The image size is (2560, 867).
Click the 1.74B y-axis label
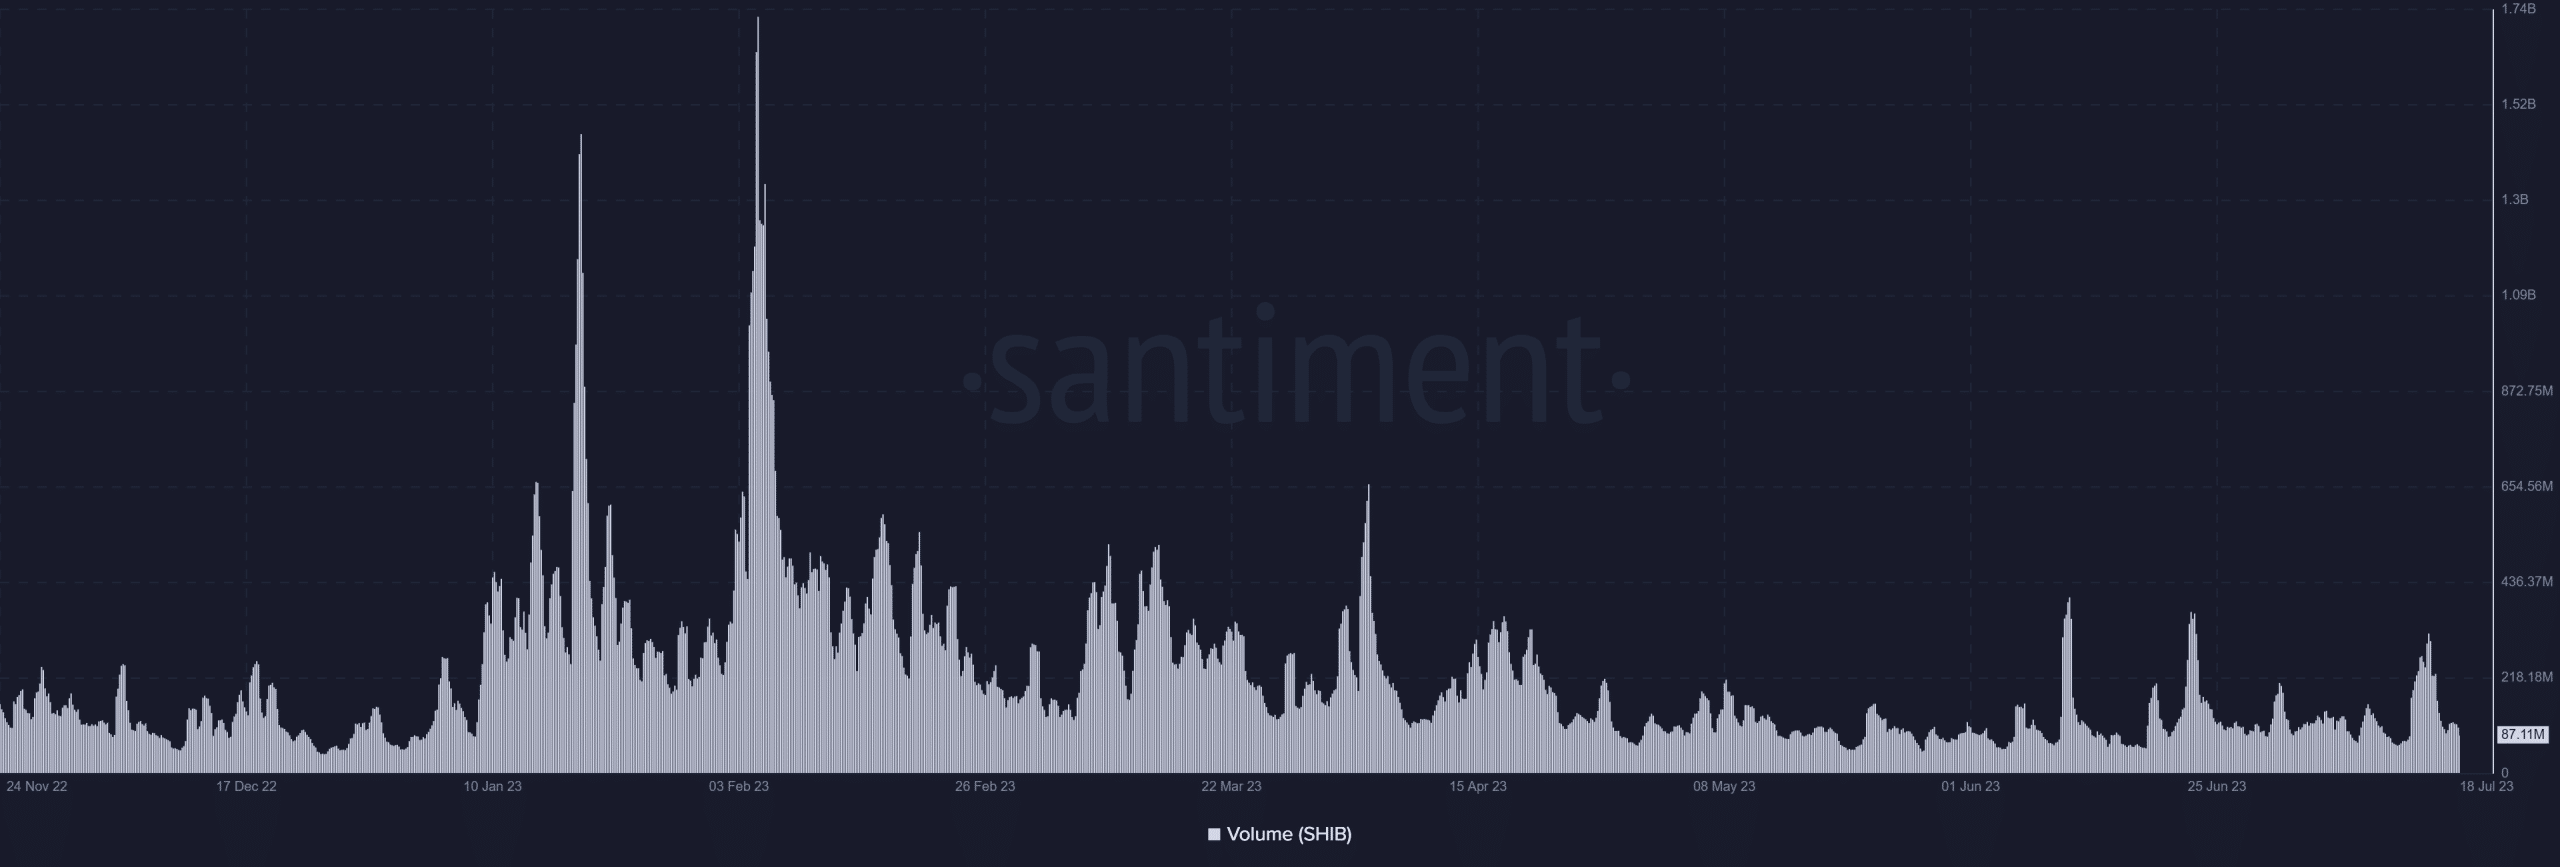[x=2518, y=9]
